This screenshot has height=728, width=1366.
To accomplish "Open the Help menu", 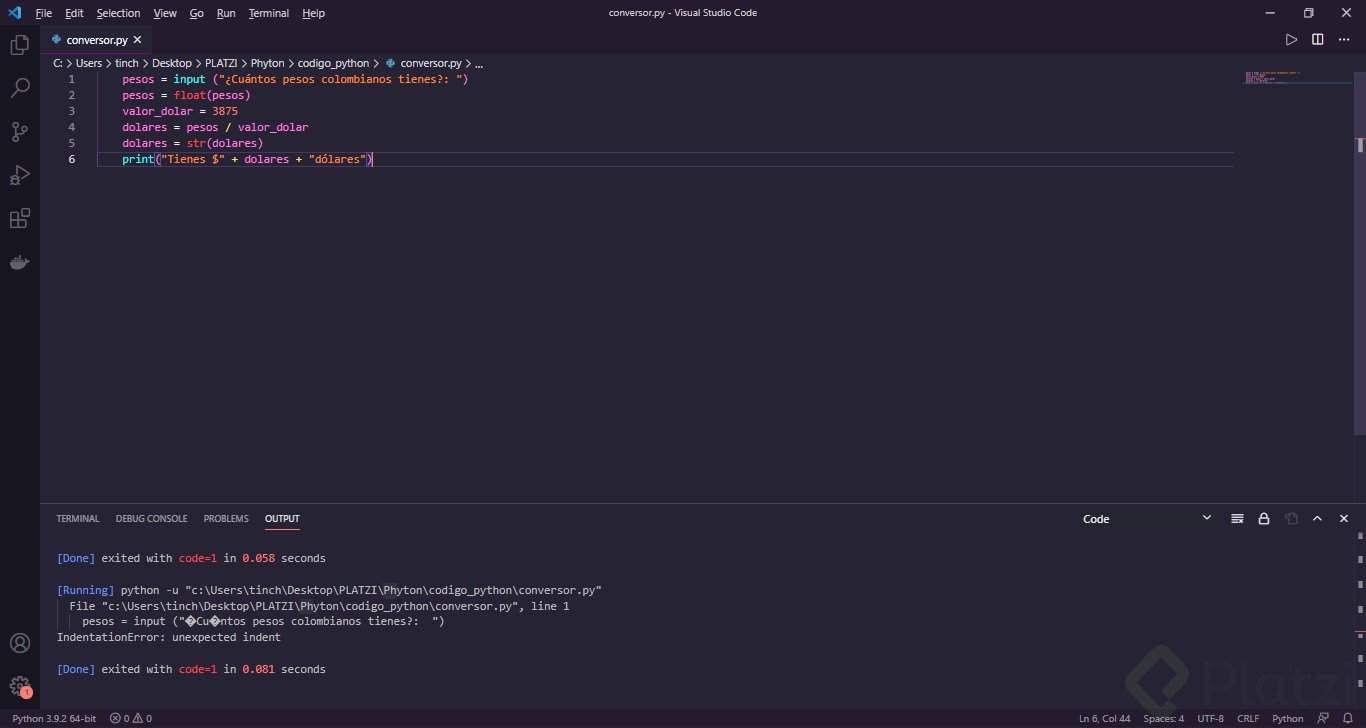I will pos(313,13).
